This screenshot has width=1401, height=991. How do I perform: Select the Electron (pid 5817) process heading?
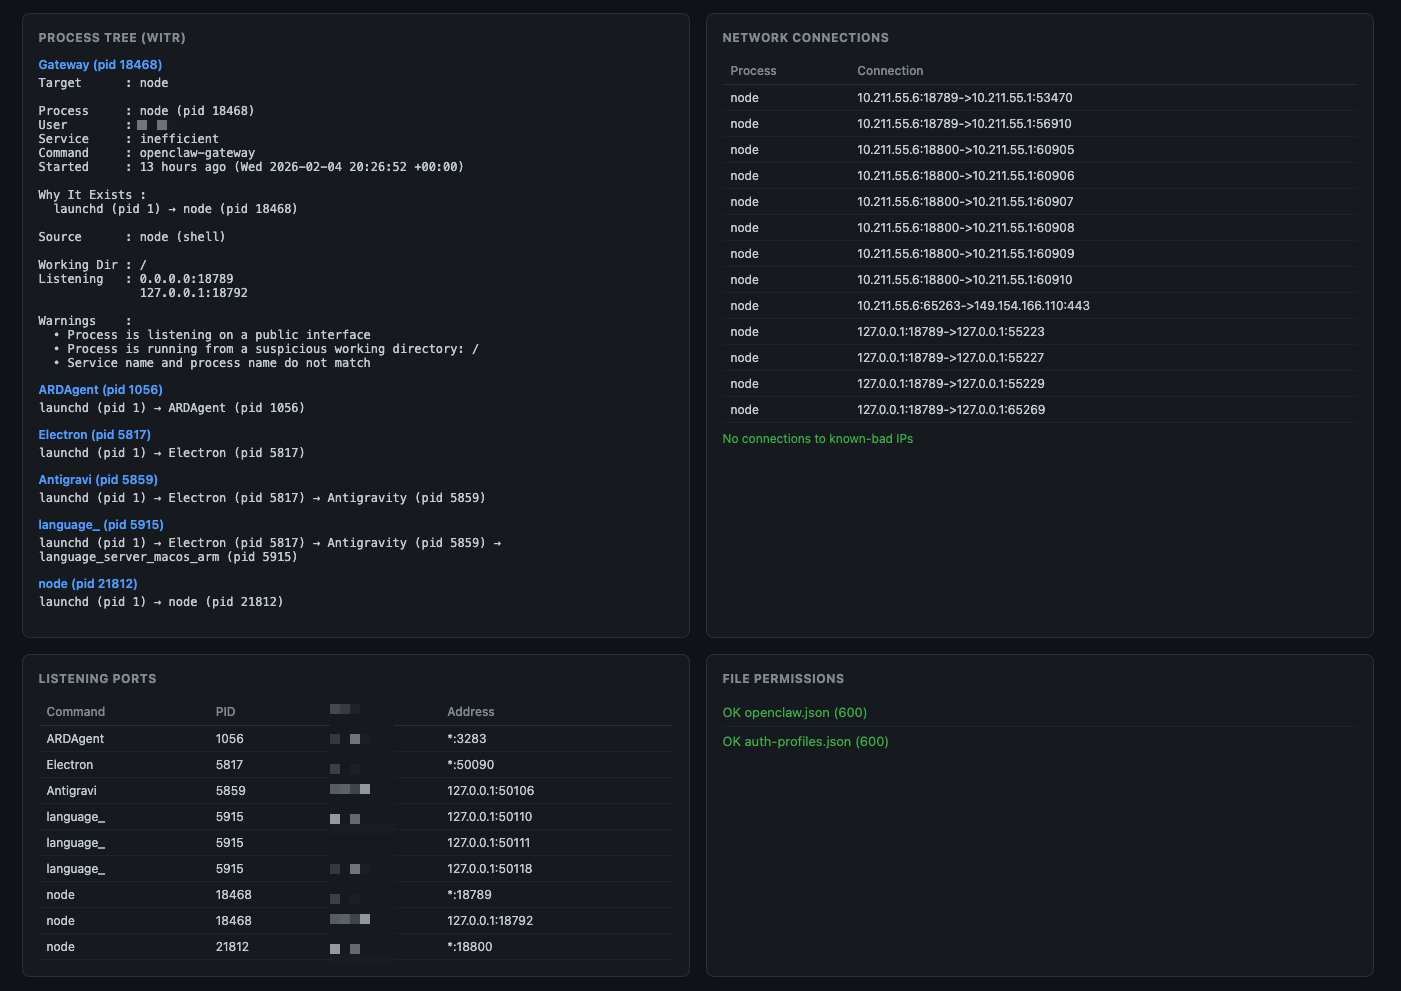click(94, 435)
